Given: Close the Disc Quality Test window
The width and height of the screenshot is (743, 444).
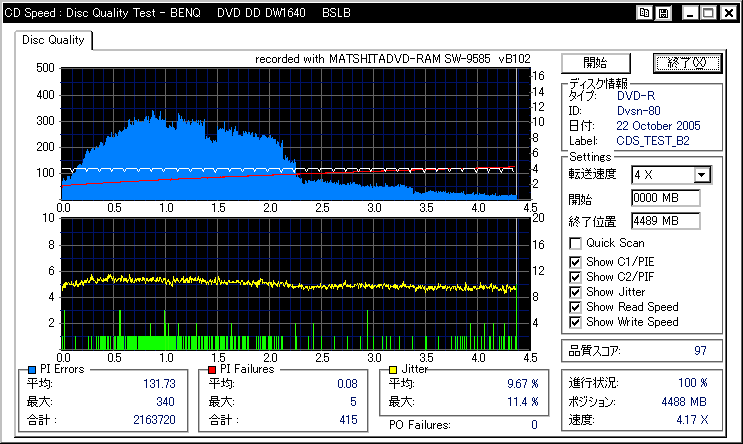Looking at the screenshot, I should (x=728, y=13).
